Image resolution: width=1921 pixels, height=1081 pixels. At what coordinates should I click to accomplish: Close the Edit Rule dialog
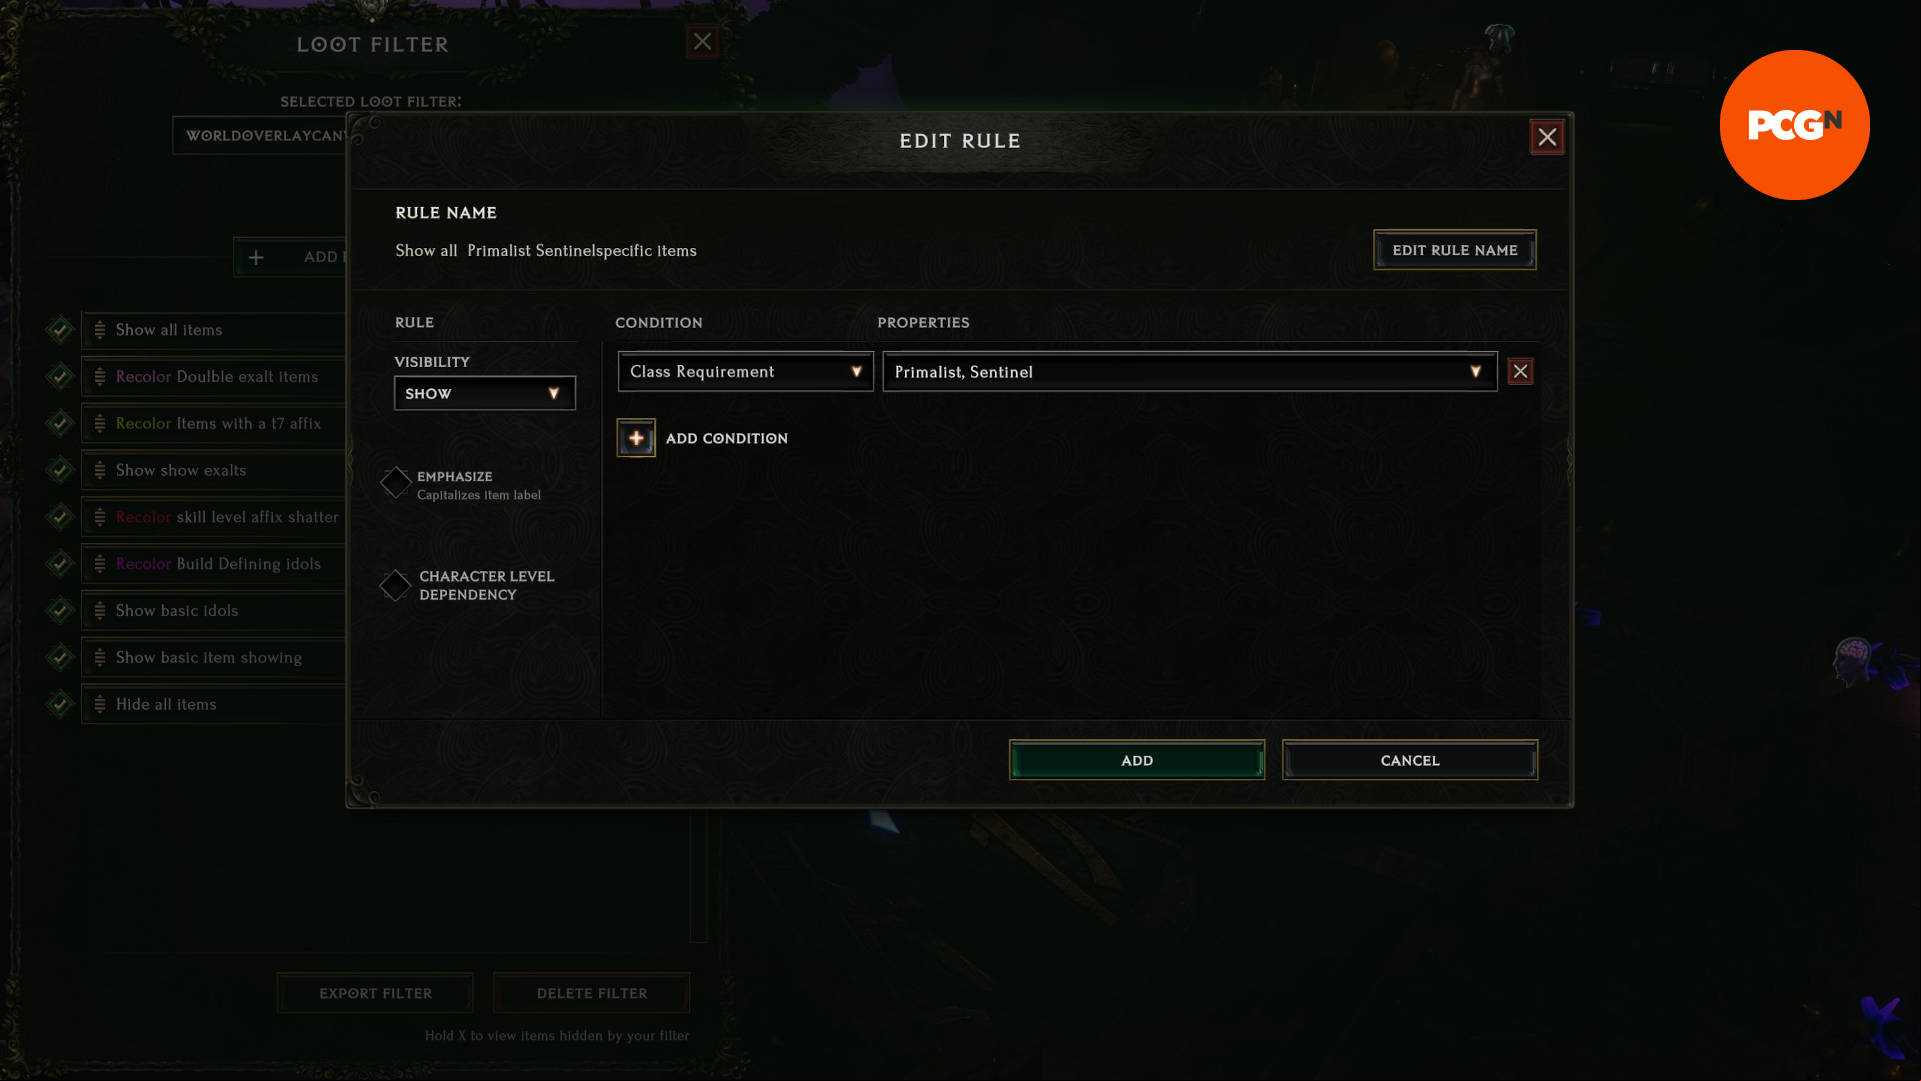coord(1547,137)
